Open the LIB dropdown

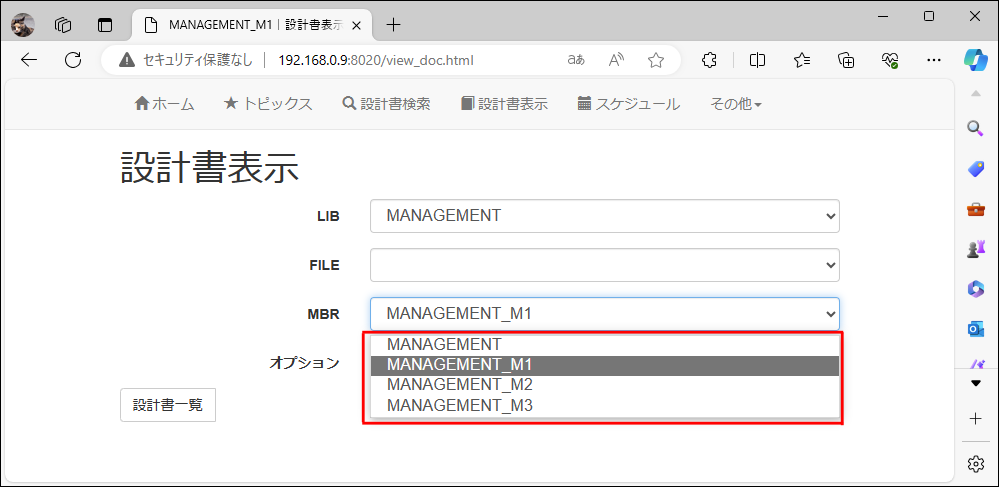(x=605, y=216)
